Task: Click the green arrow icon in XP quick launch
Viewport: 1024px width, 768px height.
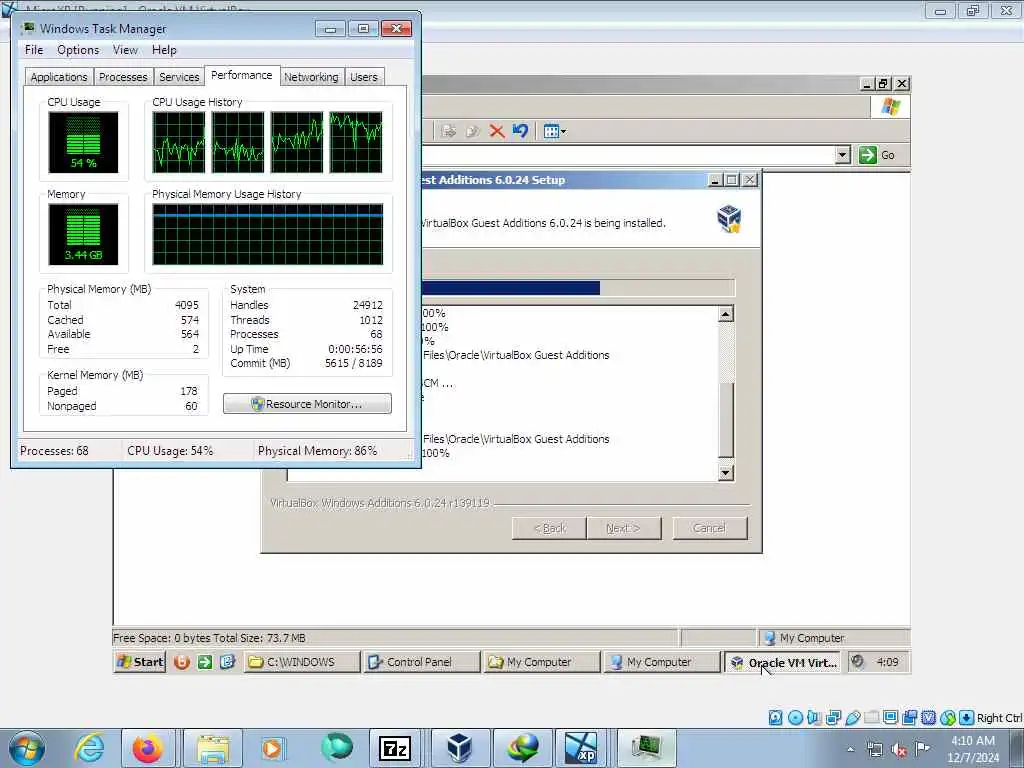Action: point(204,662)
